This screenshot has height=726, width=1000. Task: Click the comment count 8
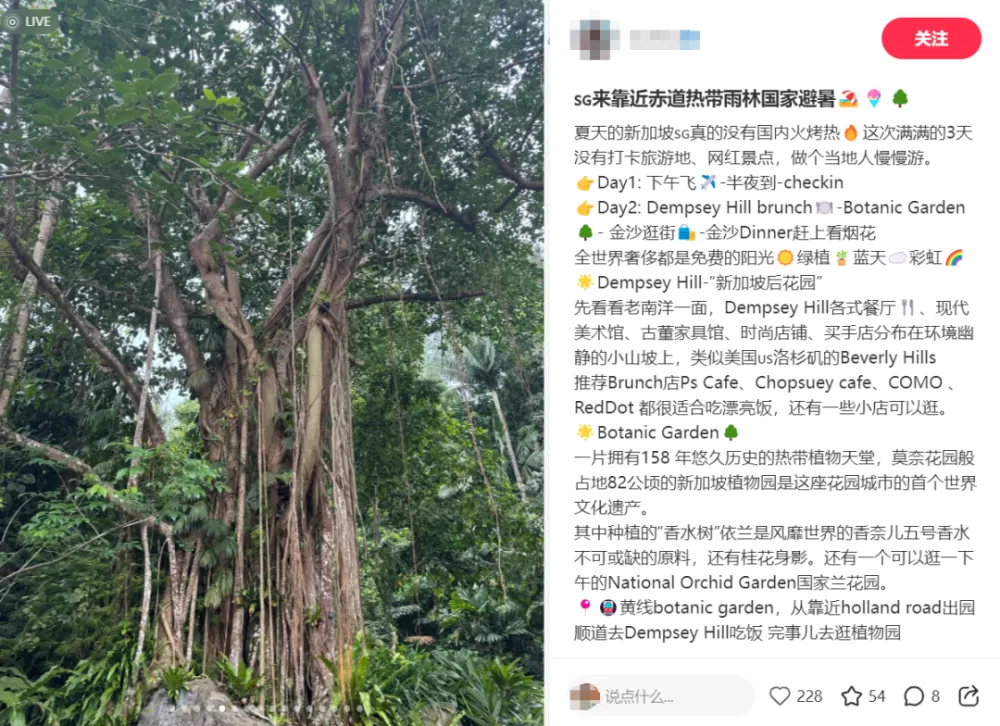pos(935,696)
